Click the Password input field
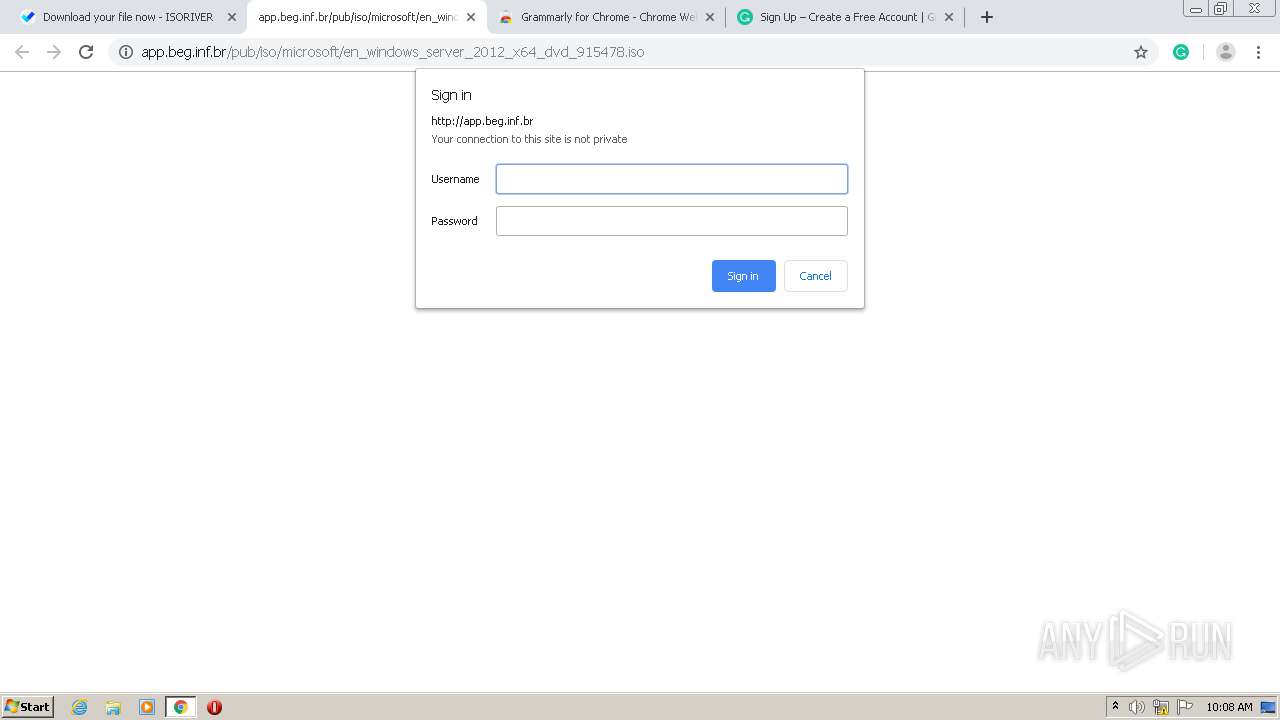The image size is (1280, 720). (x=672, y=221)
